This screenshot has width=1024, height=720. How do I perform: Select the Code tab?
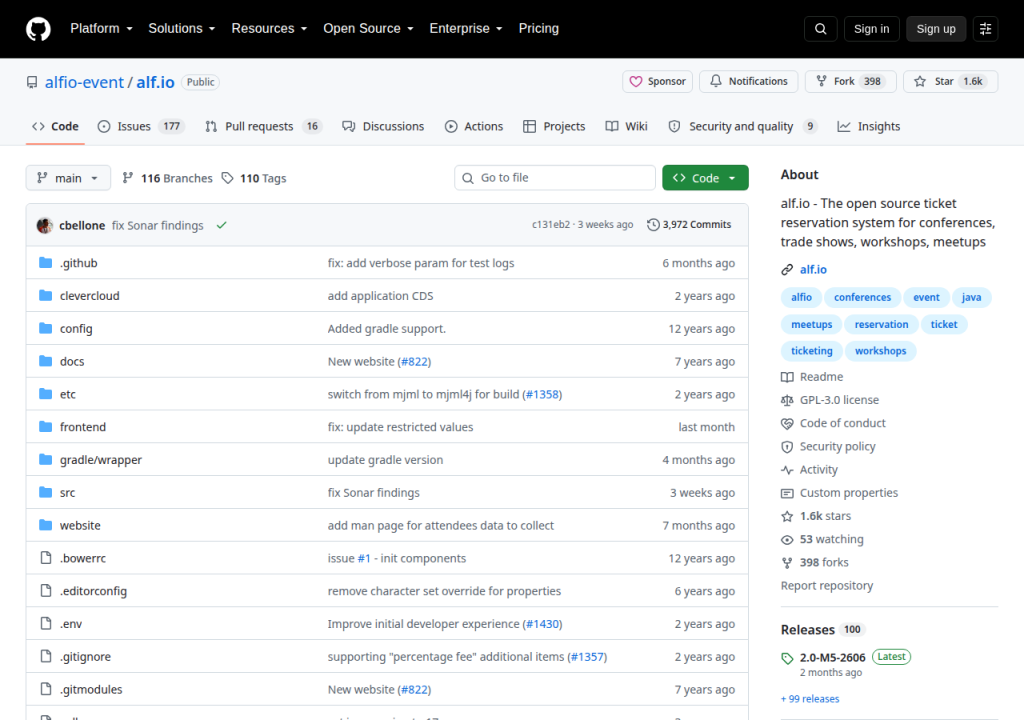pos(56,127)
